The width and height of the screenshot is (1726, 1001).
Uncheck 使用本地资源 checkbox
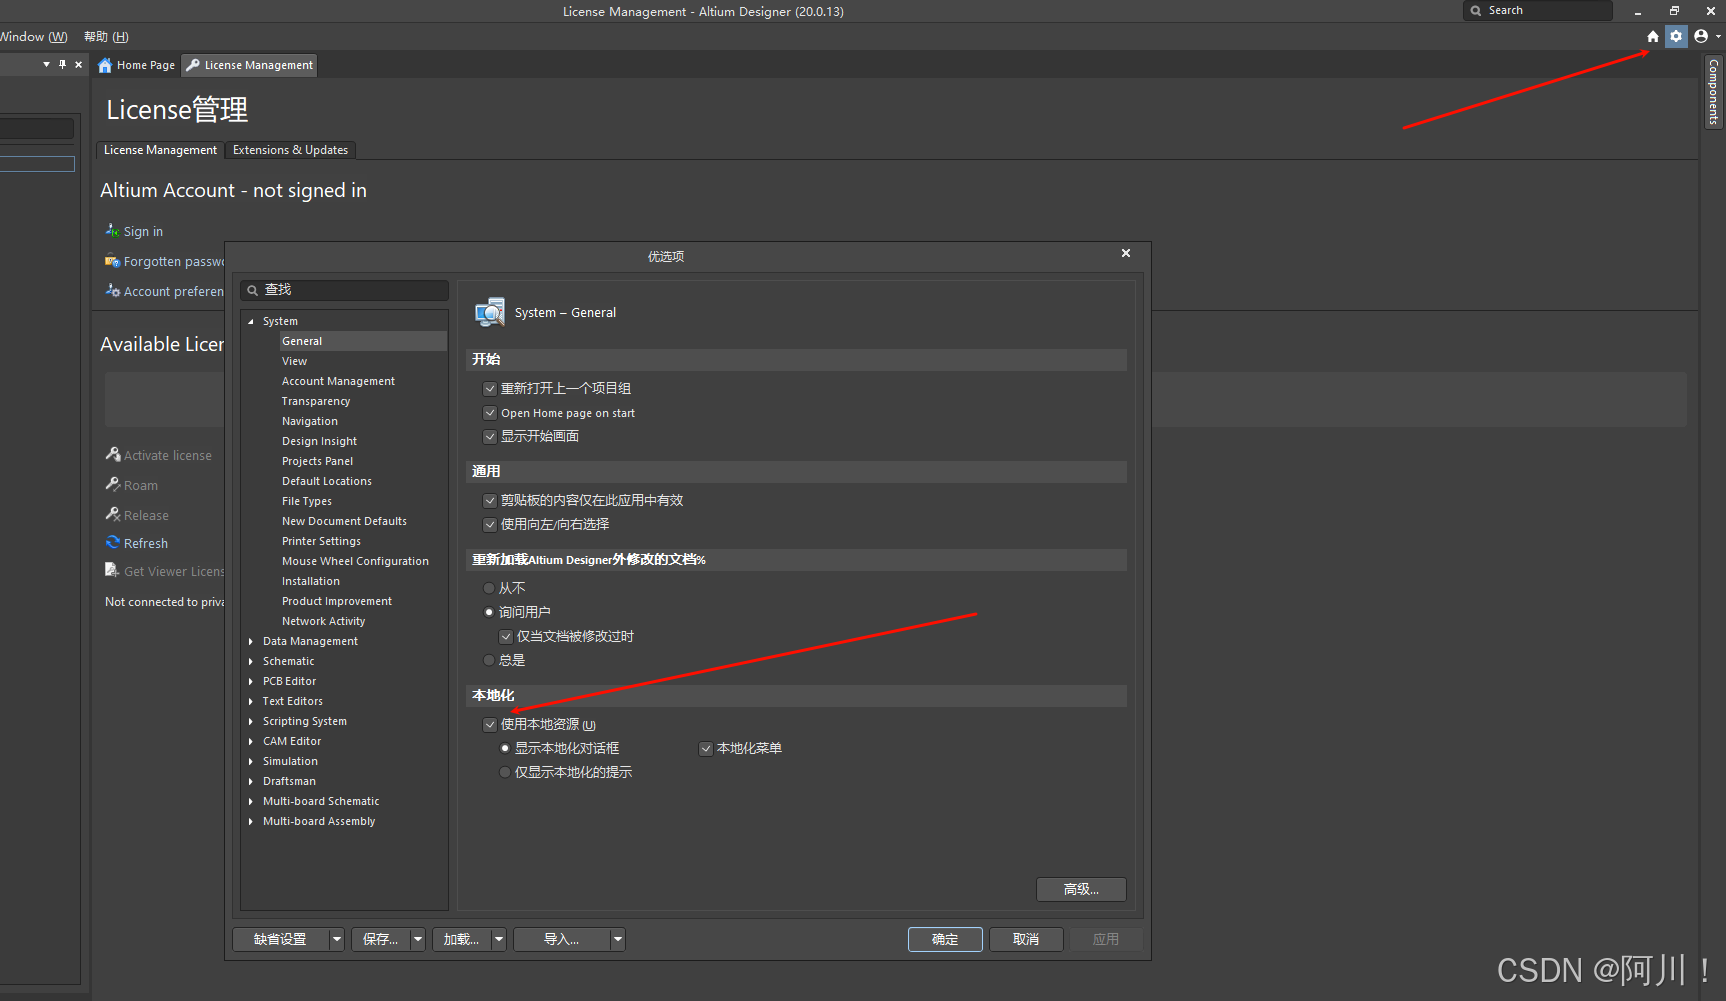(490, 725)
